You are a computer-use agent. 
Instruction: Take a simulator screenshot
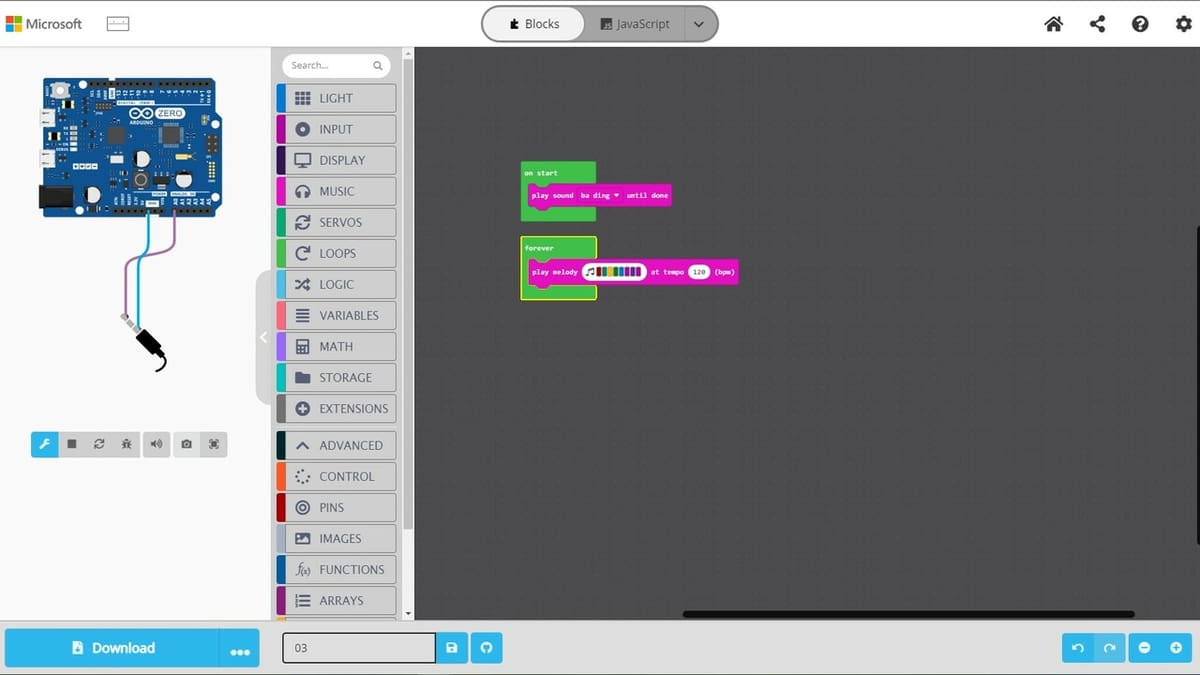click(x=186, y=444)
